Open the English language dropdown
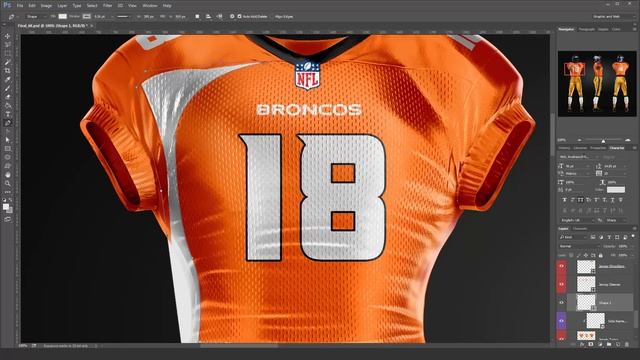Screen dimensions: 640x360 pyautogui.click(x=577, y=220)
